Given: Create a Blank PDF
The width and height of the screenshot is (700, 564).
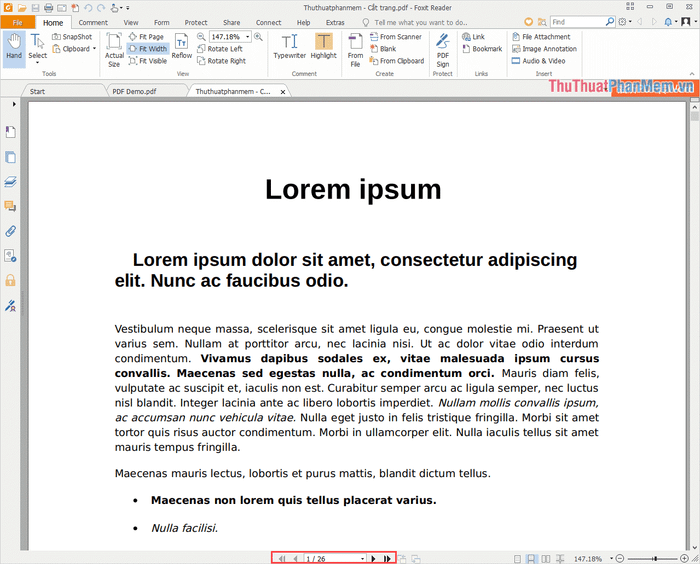Looking at the screenshot, I should point(383,49).
